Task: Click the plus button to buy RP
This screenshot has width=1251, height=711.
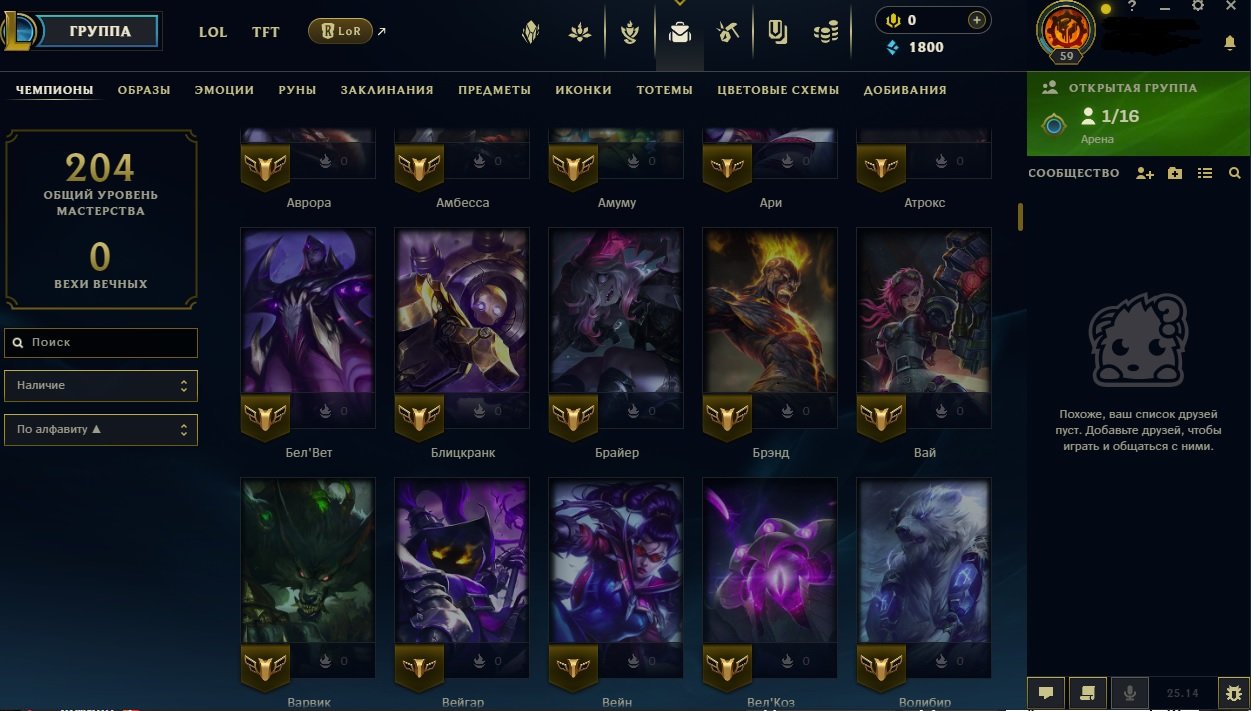Action: 977,20
